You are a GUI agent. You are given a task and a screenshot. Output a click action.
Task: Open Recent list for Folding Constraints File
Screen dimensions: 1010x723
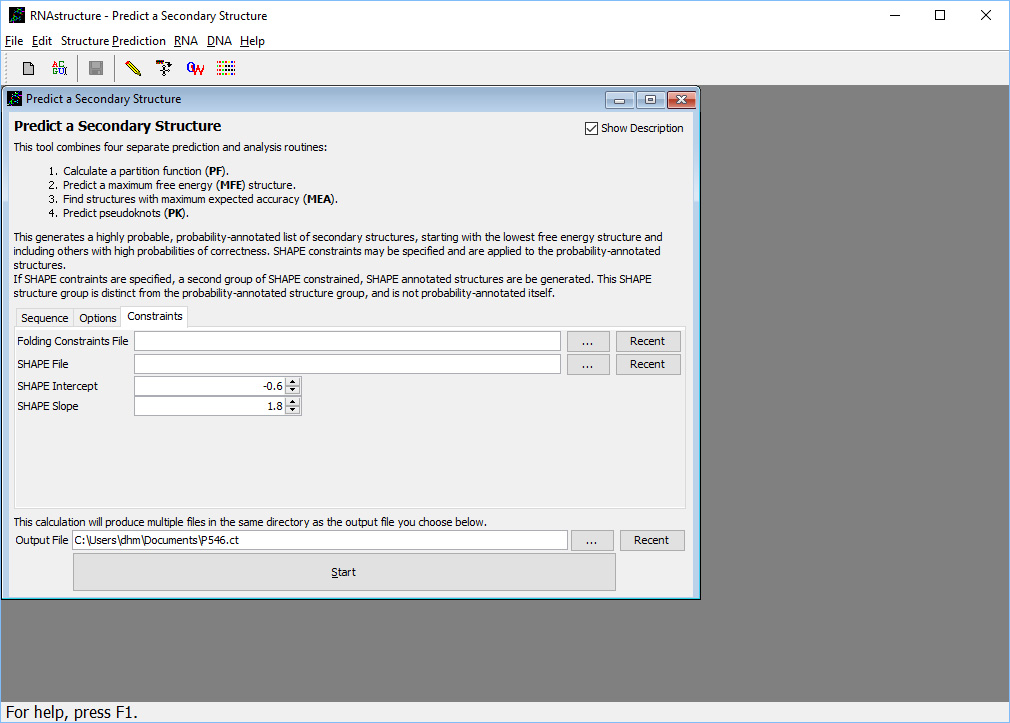[648, 342]
